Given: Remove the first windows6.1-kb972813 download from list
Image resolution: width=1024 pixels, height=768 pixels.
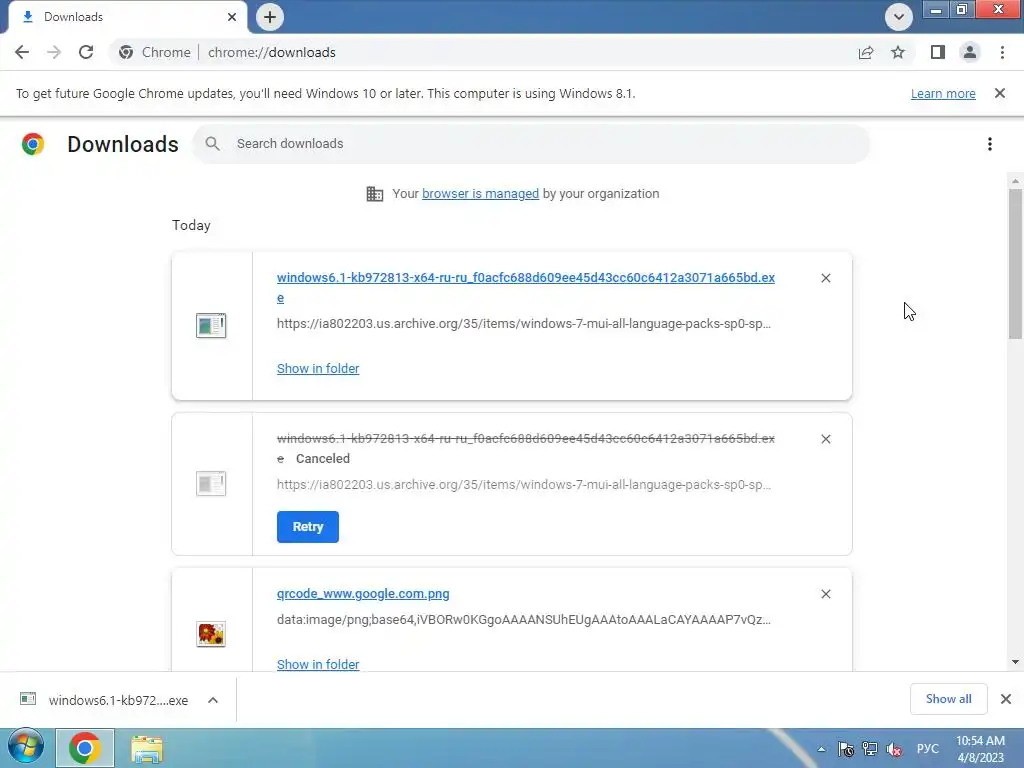Looking at the screenshot, I should 825,278.
